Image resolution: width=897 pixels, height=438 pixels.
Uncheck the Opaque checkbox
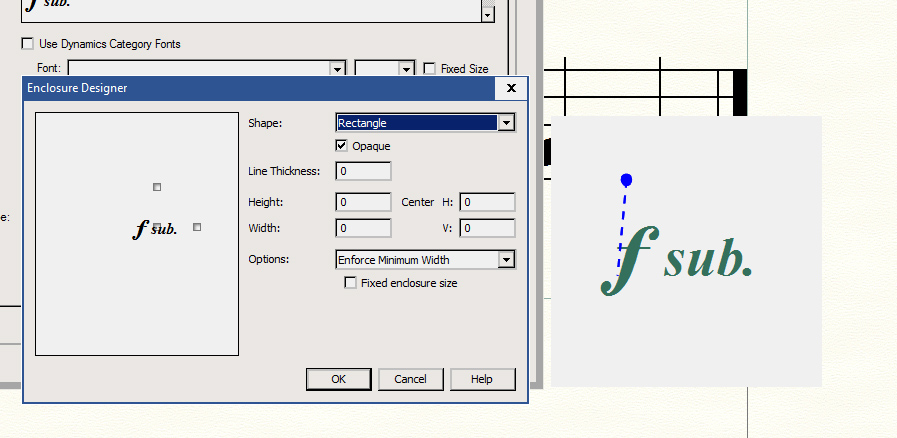point(342,146)
